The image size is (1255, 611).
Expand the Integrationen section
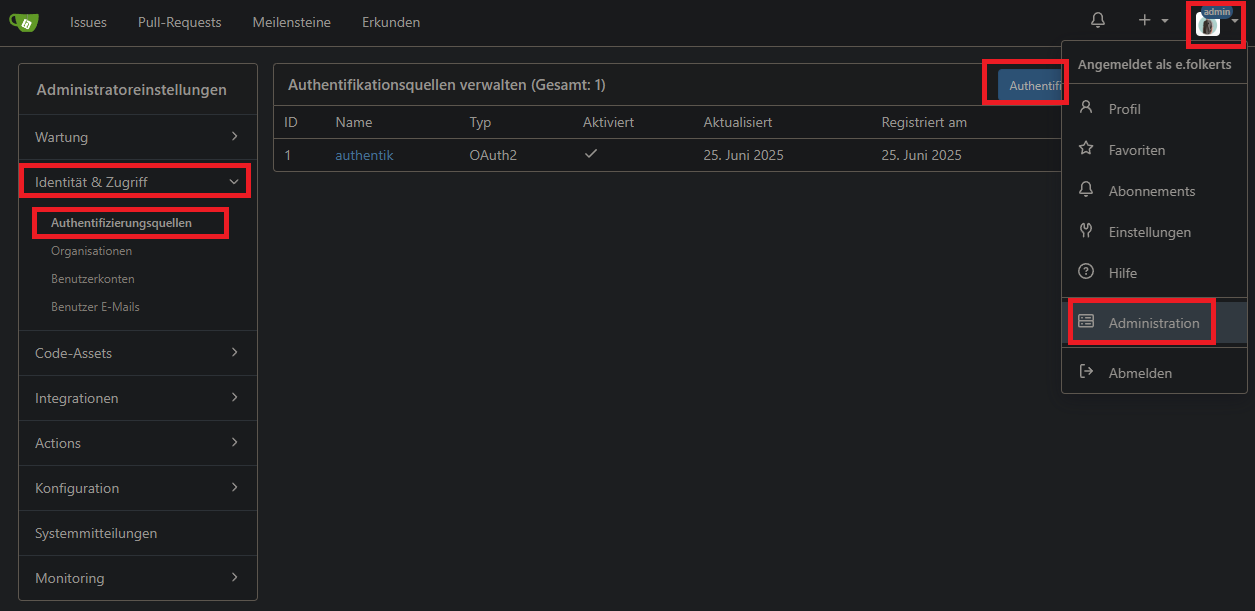[x=138, y=398]
